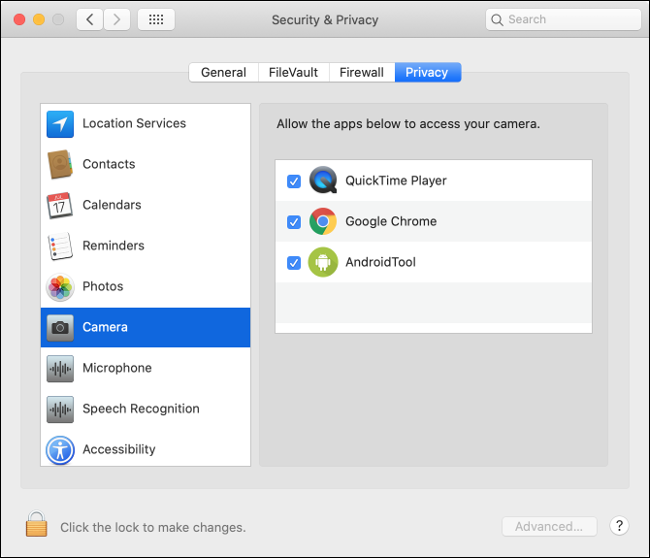This screenshot has width=650, height=558.
Task: Select the Reminders label in sidebar
Action: click(x=114, y=245)
